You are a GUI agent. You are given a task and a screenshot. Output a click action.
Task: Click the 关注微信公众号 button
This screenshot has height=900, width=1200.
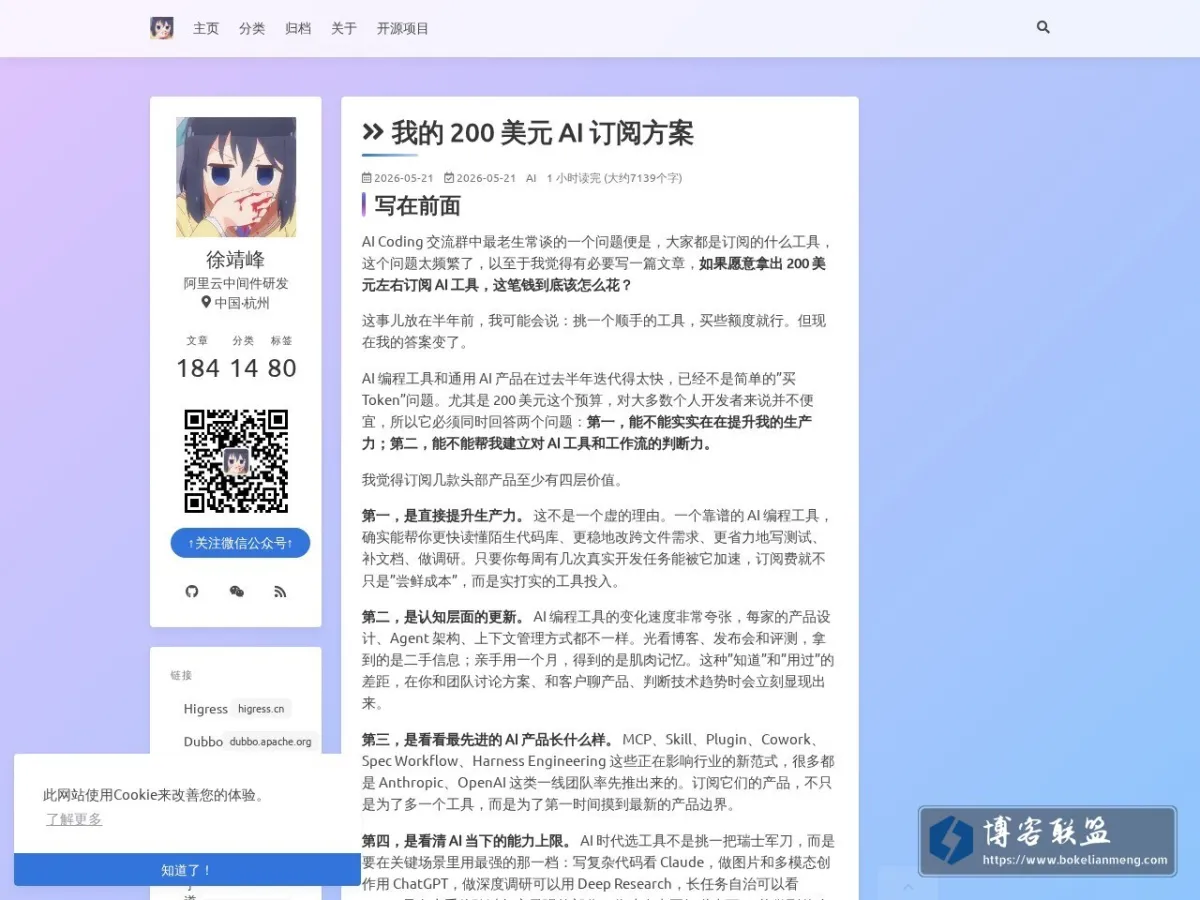pos(240,543)
